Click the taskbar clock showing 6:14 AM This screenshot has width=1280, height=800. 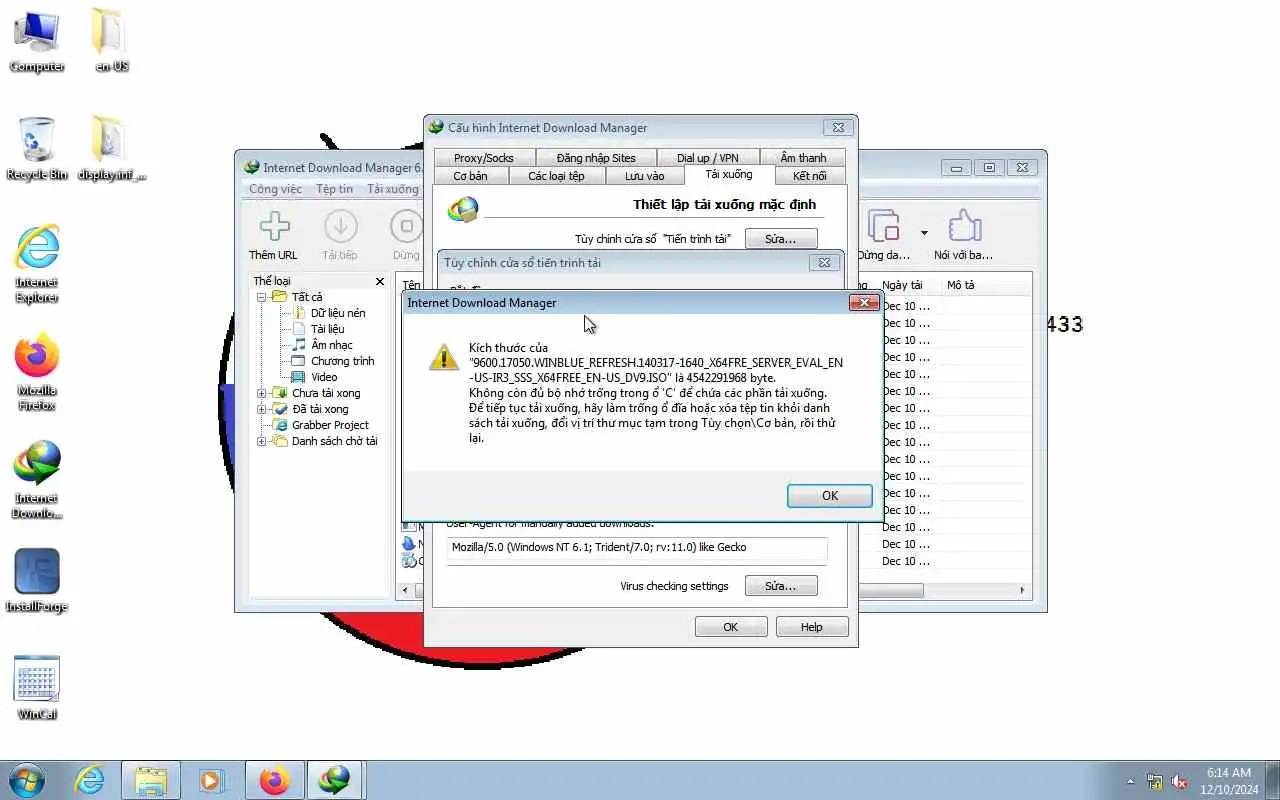pos(1229,781)
